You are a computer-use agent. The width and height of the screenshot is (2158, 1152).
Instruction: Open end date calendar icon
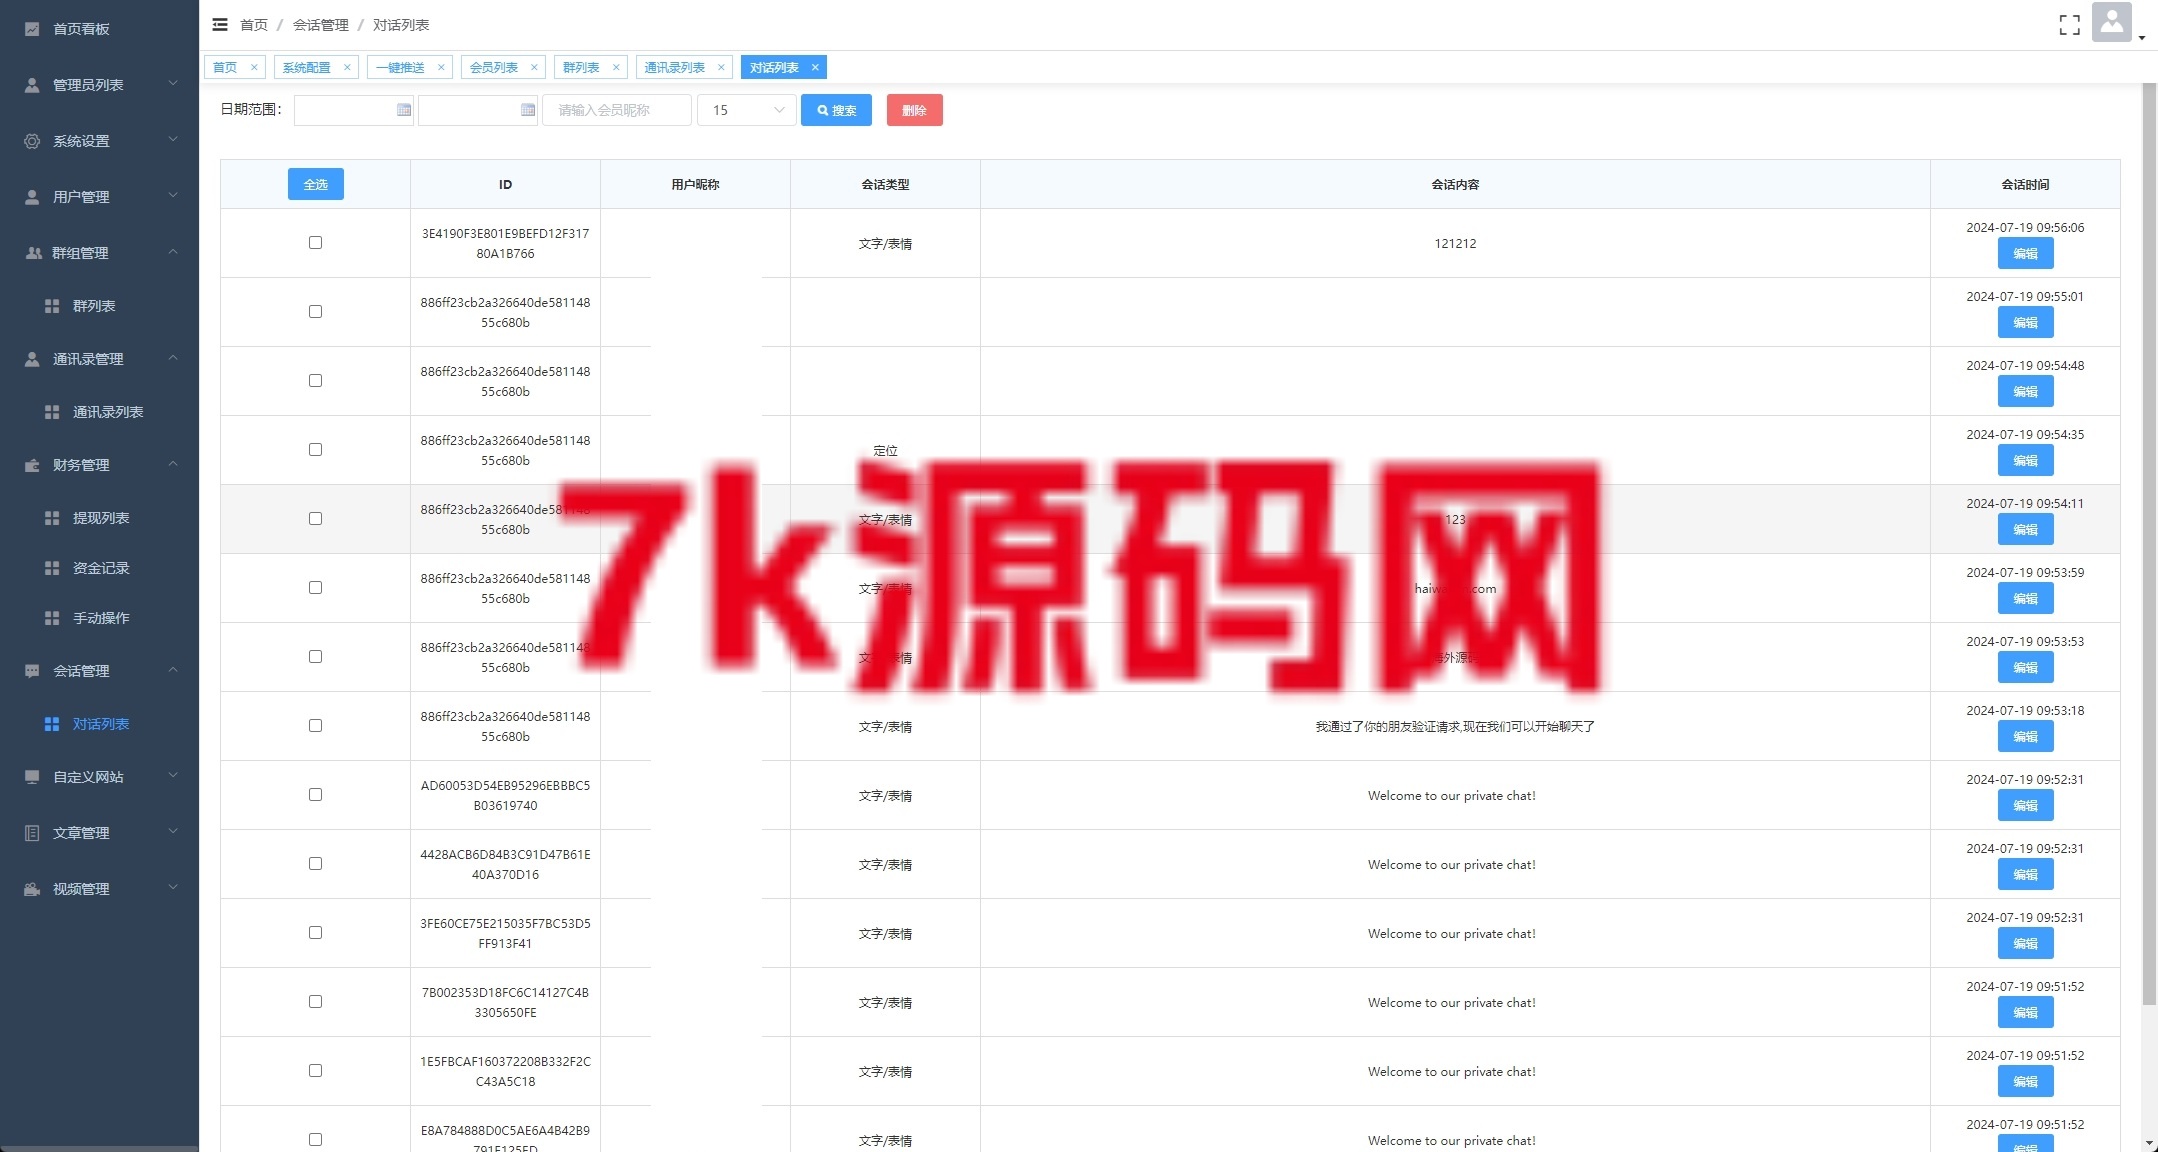(528, 110)
